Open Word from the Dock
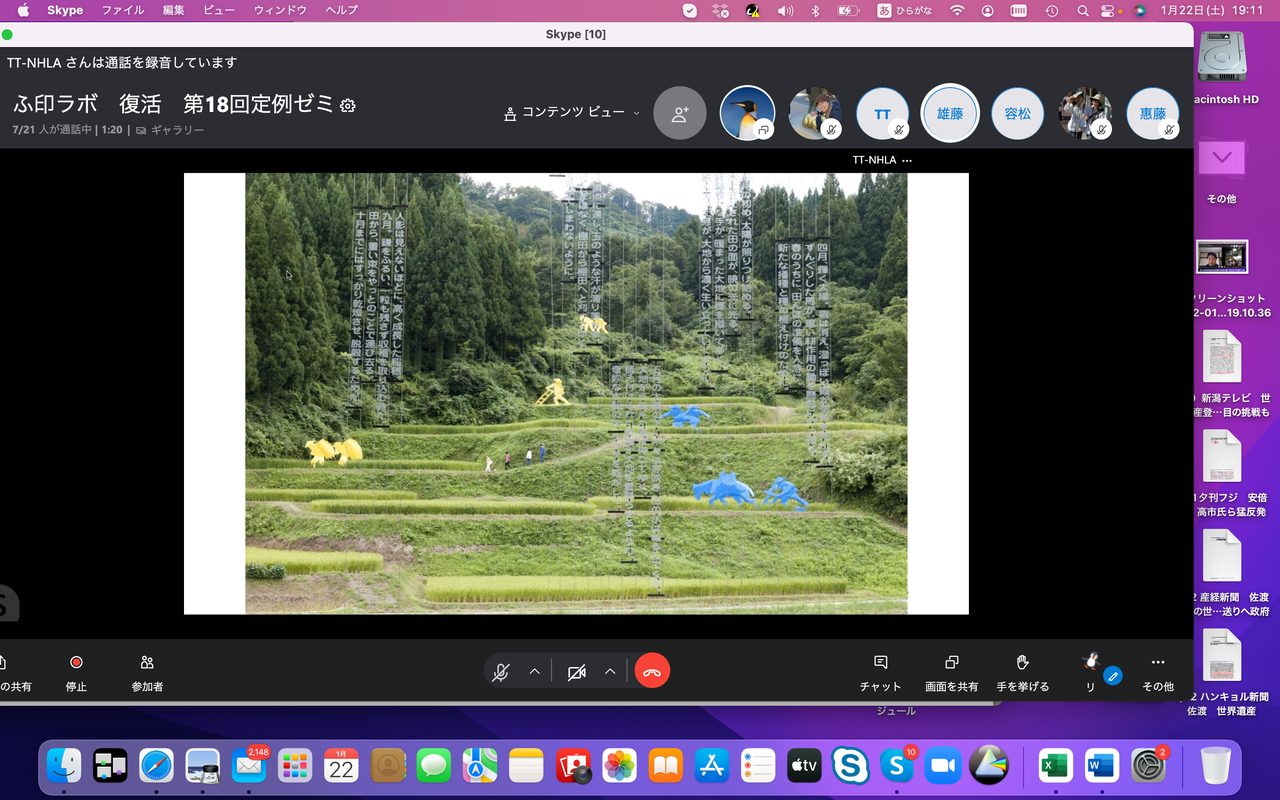Screen dimensions: 1280x800 1102,766
